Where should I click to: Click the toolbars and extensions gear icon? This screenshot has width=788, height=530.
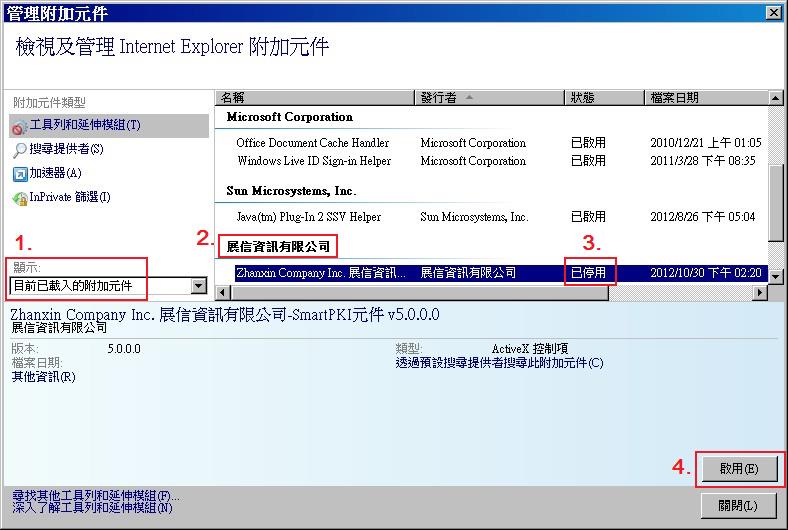tap(19, 128)
